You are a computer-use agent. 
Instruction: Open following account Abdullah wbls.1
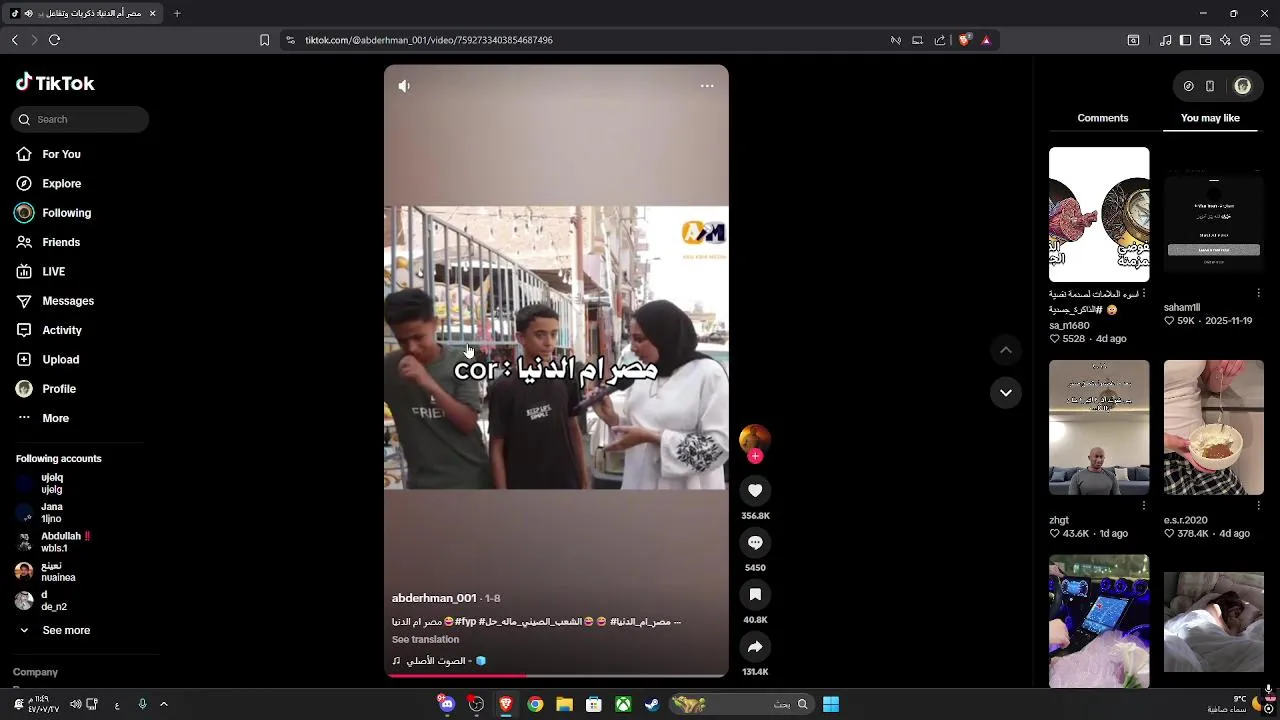tap(55, 542)
